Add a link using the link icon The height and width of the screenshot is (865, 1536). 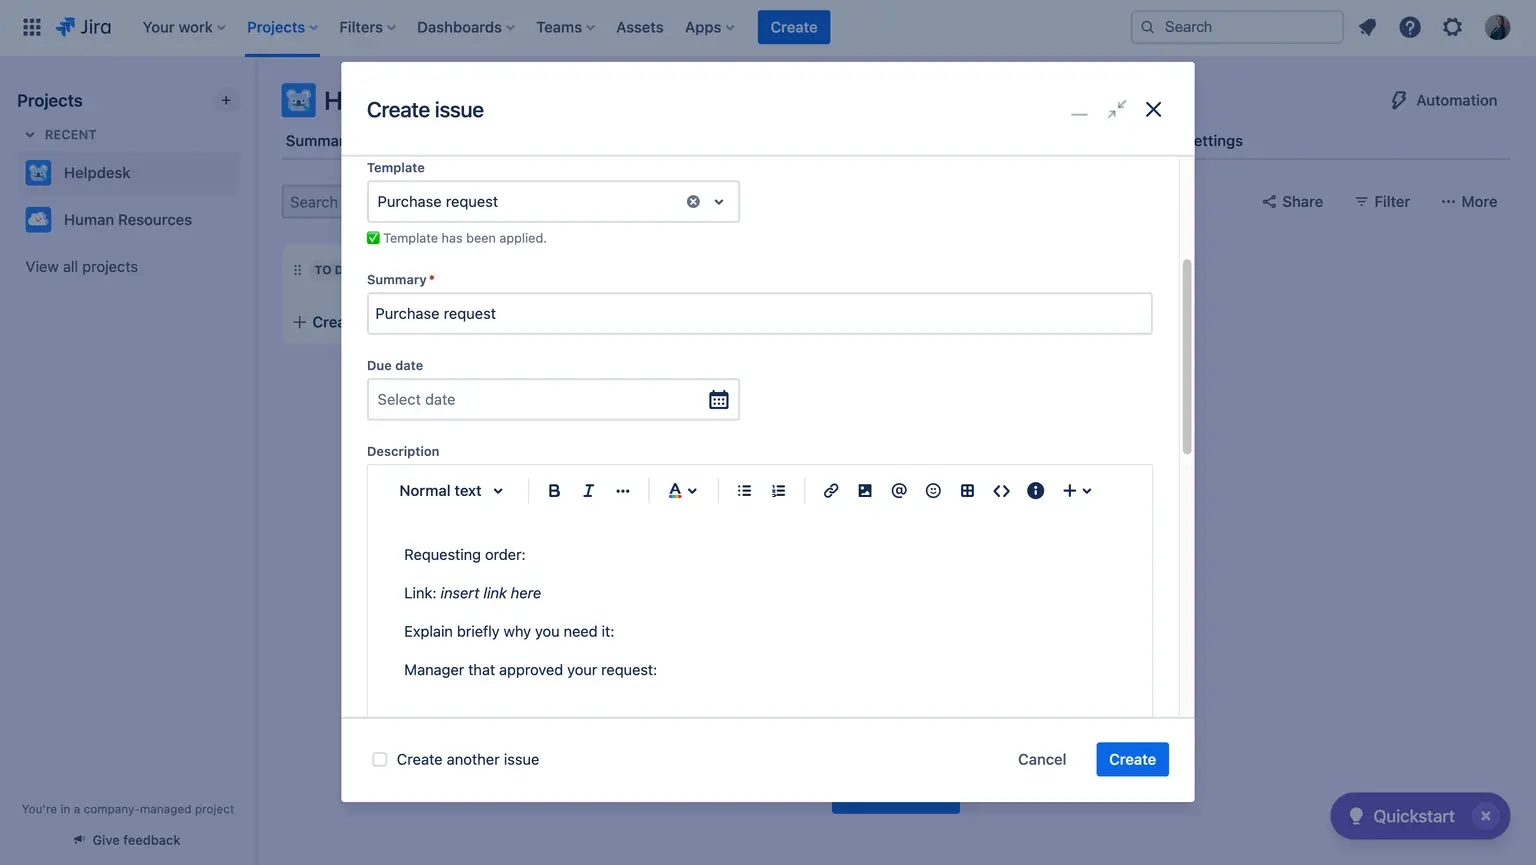coord(830,491)
